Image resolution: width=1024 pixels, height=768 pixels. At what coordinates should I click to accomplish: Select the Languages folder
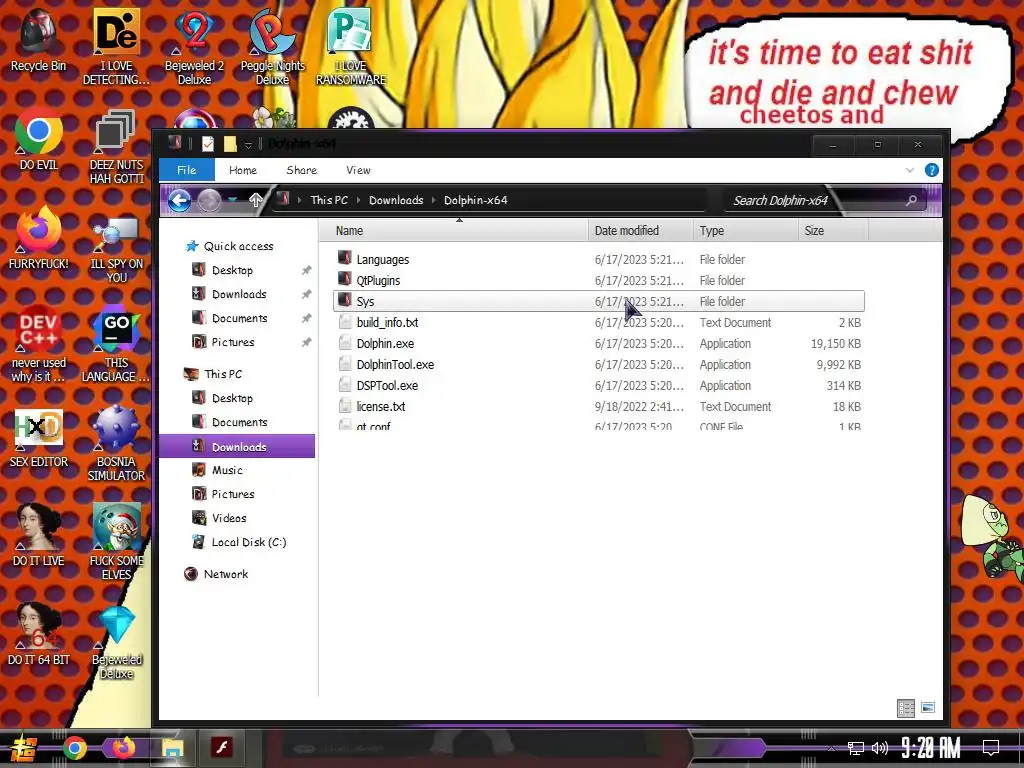coord(598,259)
